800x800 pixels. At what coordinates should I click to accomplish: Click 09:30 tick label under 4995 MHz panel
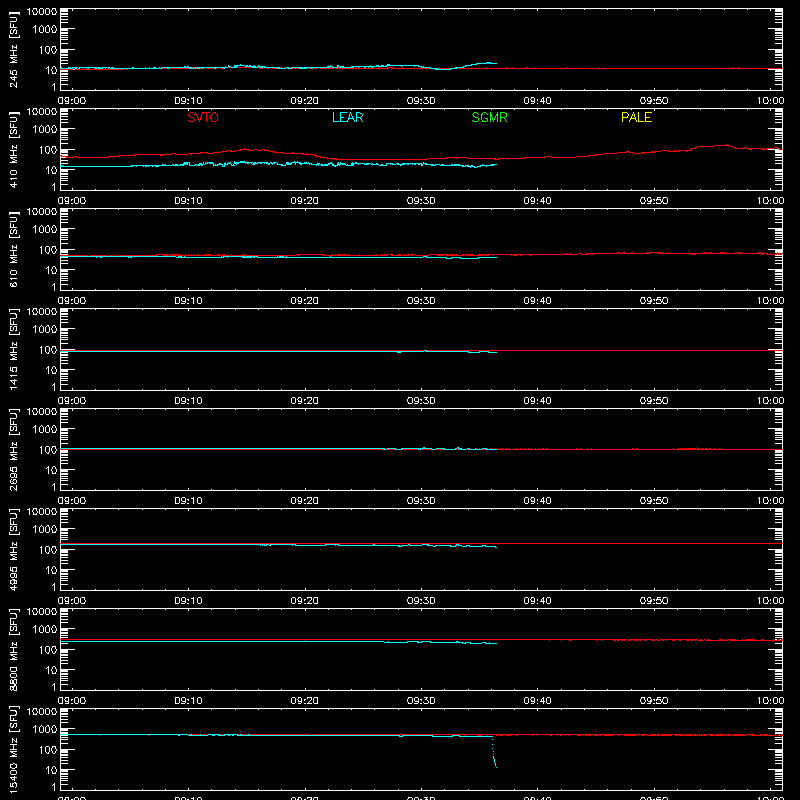pyautogui.click(x=421, y=601)
